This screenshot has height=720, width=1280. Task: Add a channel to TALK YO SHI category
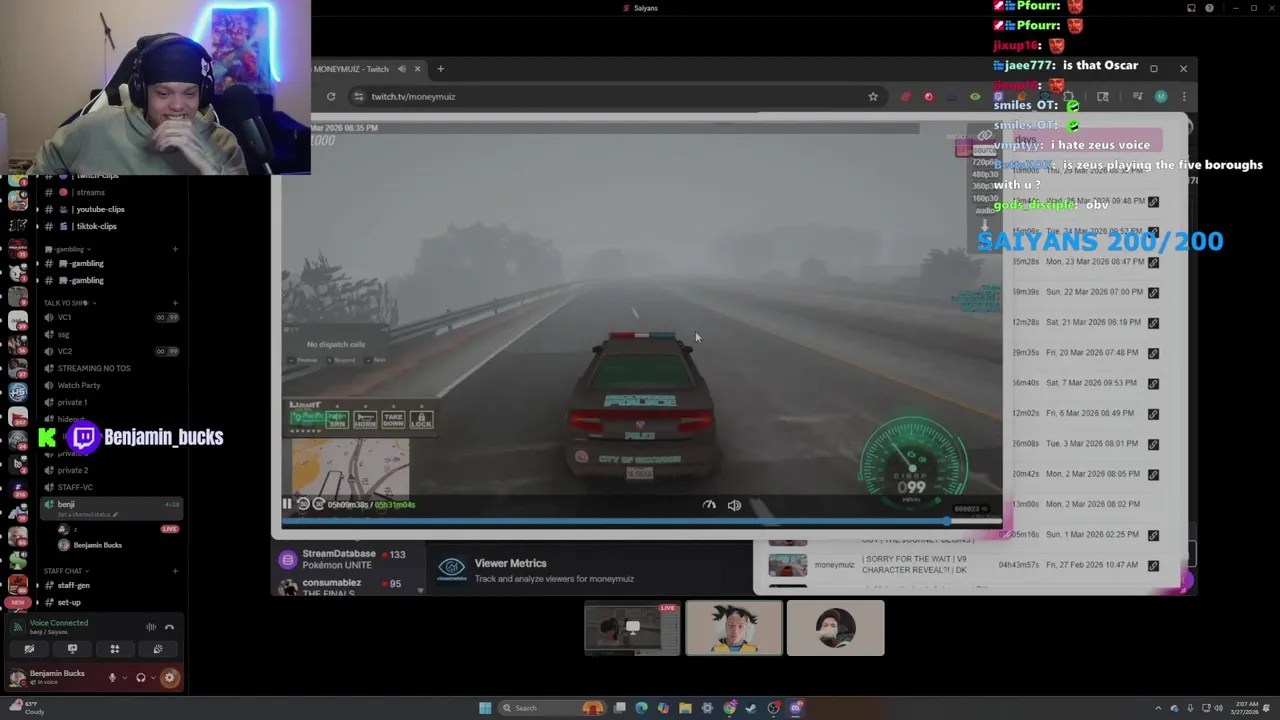(175, 303)
